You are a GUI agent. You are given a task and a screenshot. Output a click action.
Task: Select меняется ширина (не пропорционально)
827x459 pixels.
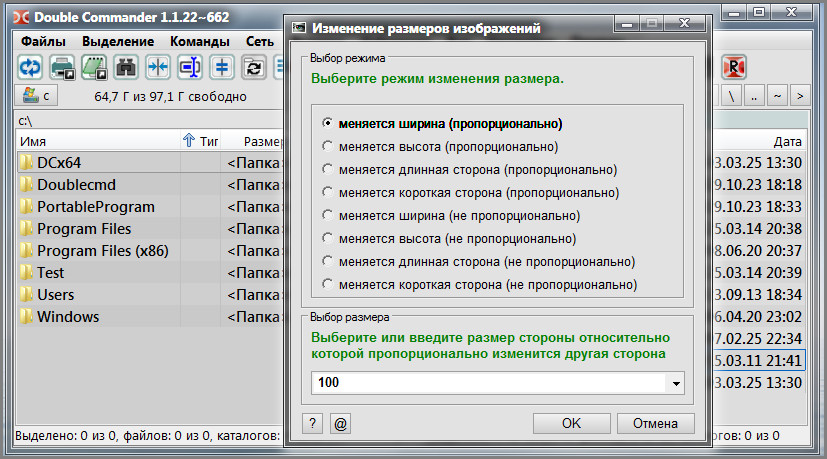point(451,216)
